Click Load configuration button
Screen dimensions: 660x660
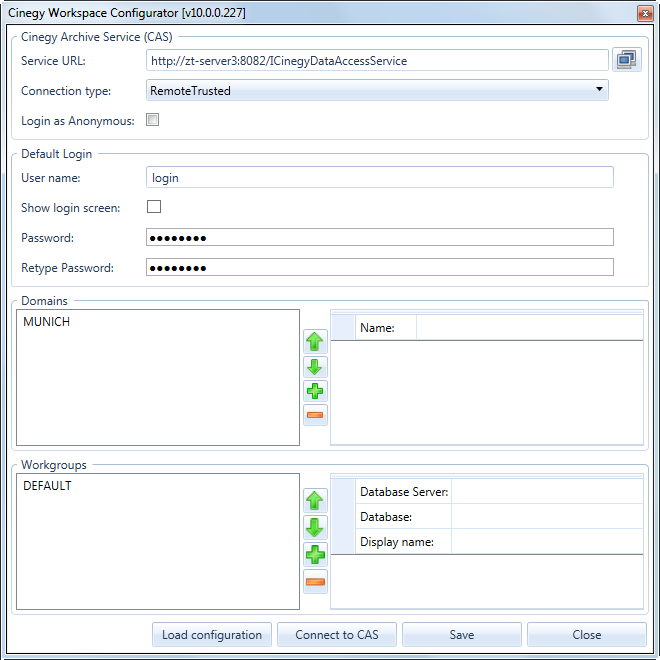click(212, 634)
